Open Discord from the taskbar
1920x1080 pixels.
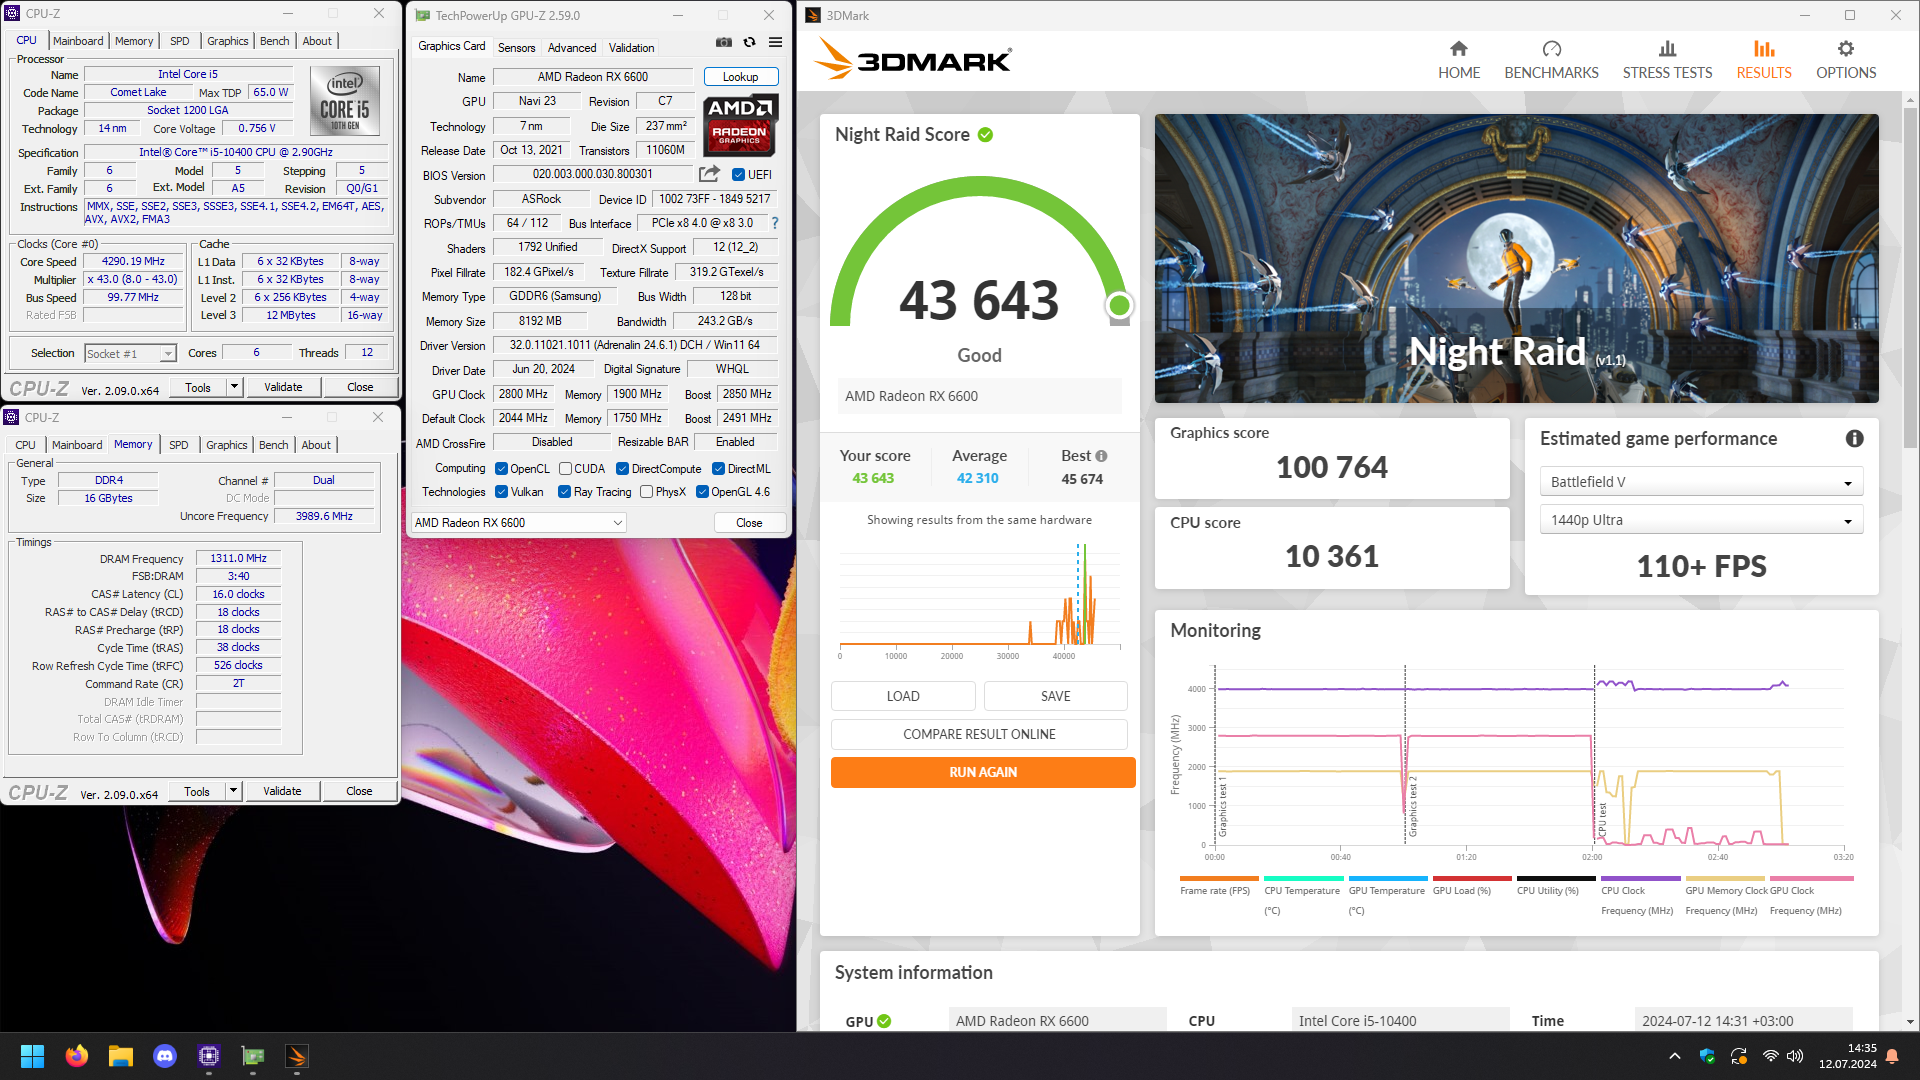pos(165,1056)
